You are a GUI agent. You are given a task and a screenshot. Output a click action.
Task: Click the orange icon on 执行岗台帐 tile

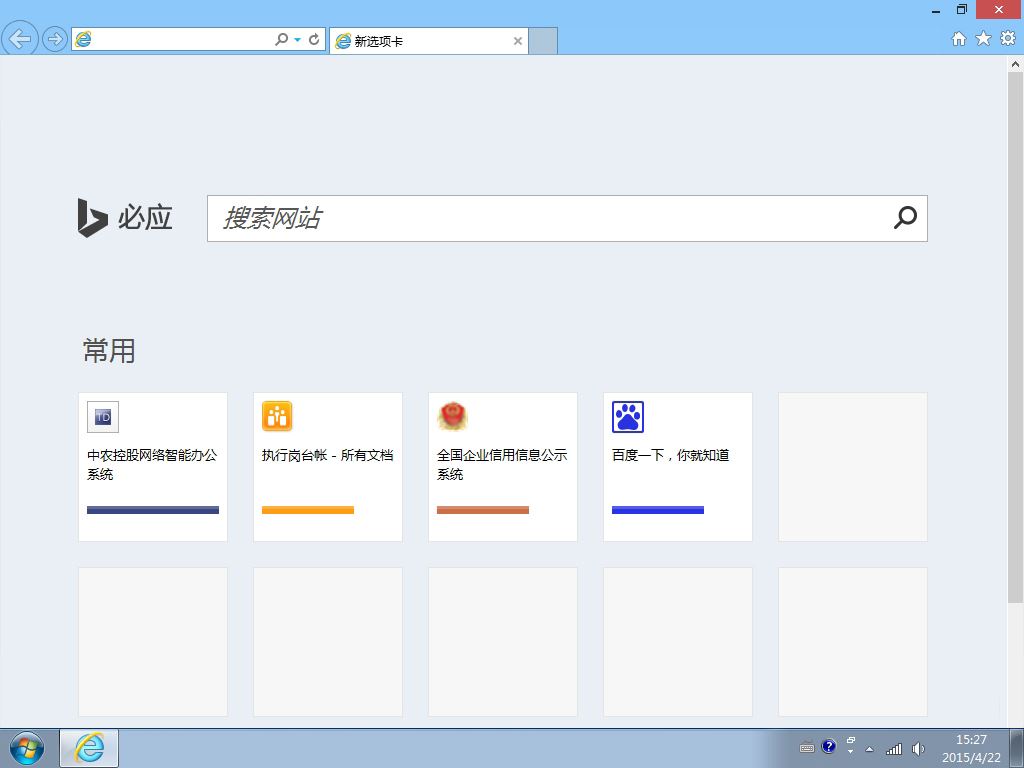(278, 417)
